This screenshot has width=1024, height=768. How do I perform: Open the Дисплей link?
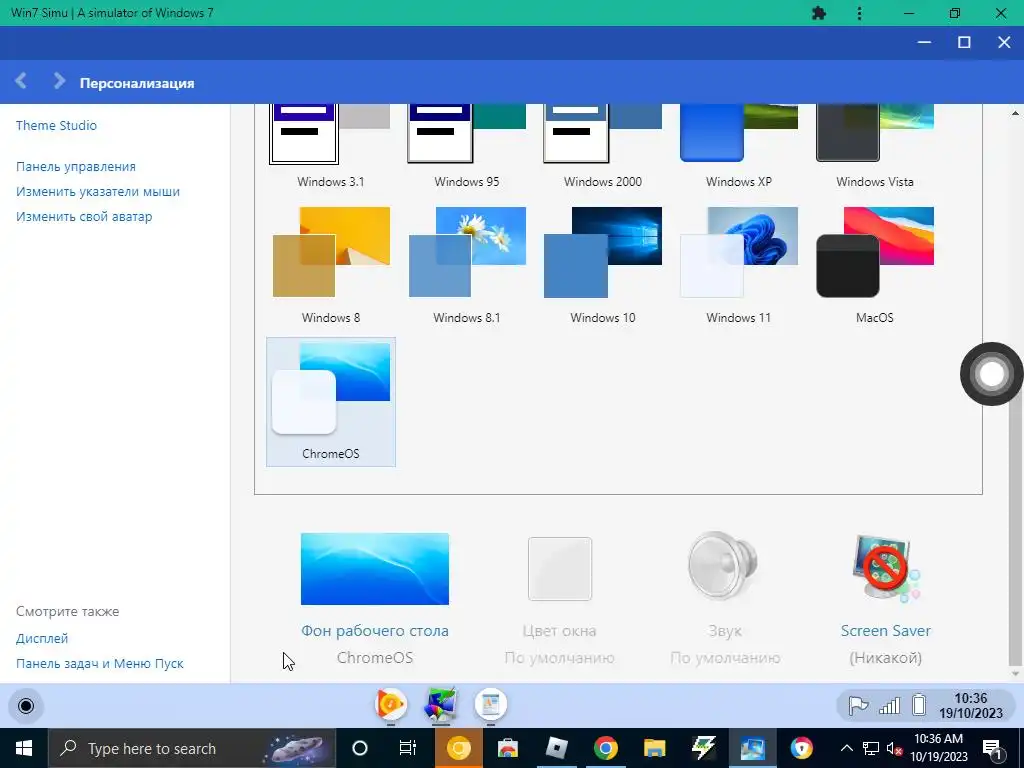[42, 638]
